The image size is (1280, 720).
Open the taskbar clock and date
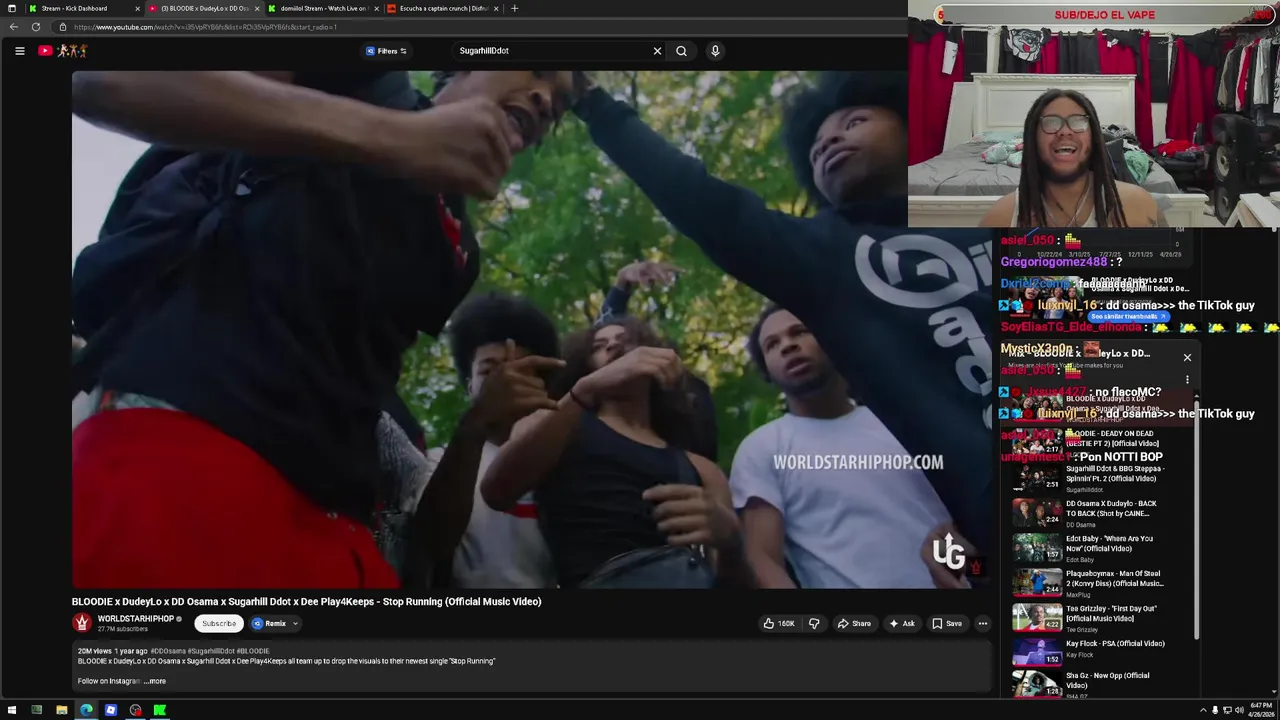1259,710
